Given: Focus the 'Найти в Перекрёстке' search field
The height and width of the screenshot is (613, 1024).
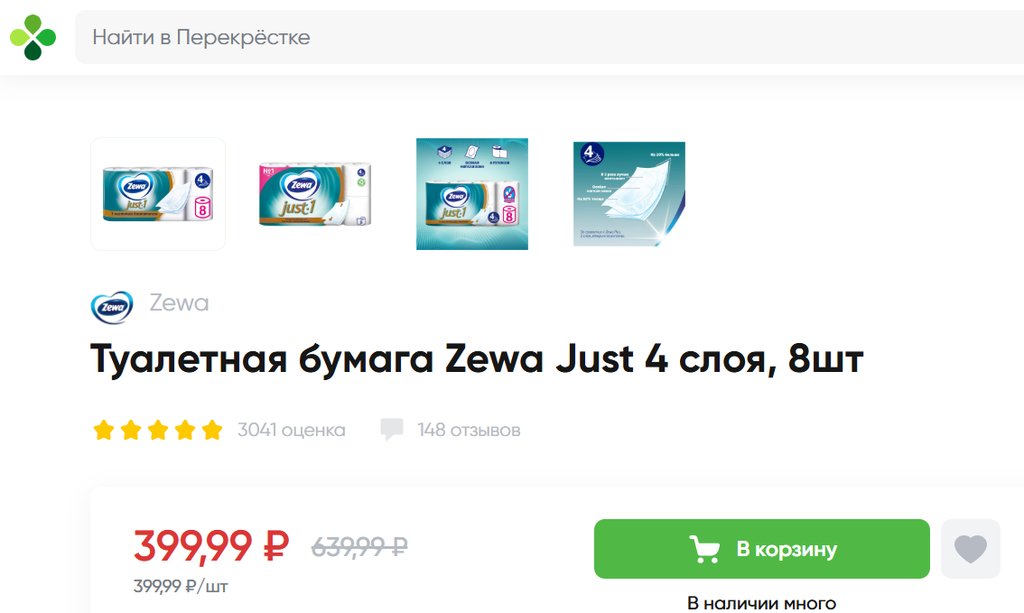Looking at the screenshot, I should click(549, 37).
